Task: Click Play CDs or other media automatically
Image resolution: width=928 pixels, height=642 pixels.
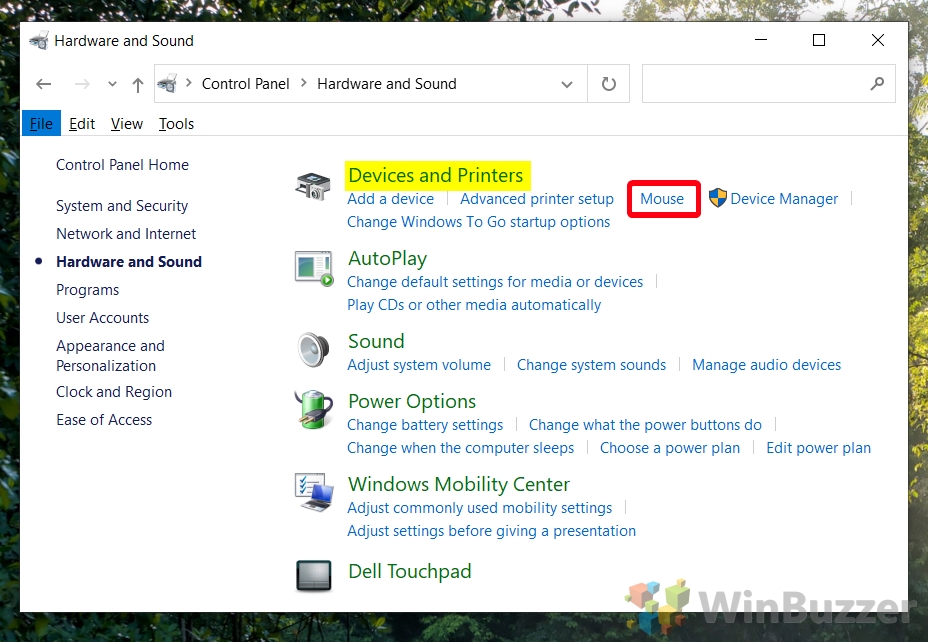Action: pyautogui.click(x=474, y=305)
